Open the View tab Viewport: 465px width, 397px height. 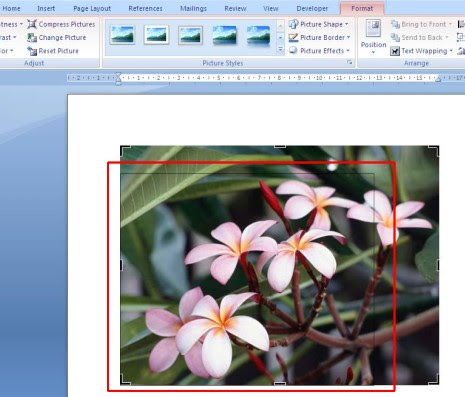271,8
